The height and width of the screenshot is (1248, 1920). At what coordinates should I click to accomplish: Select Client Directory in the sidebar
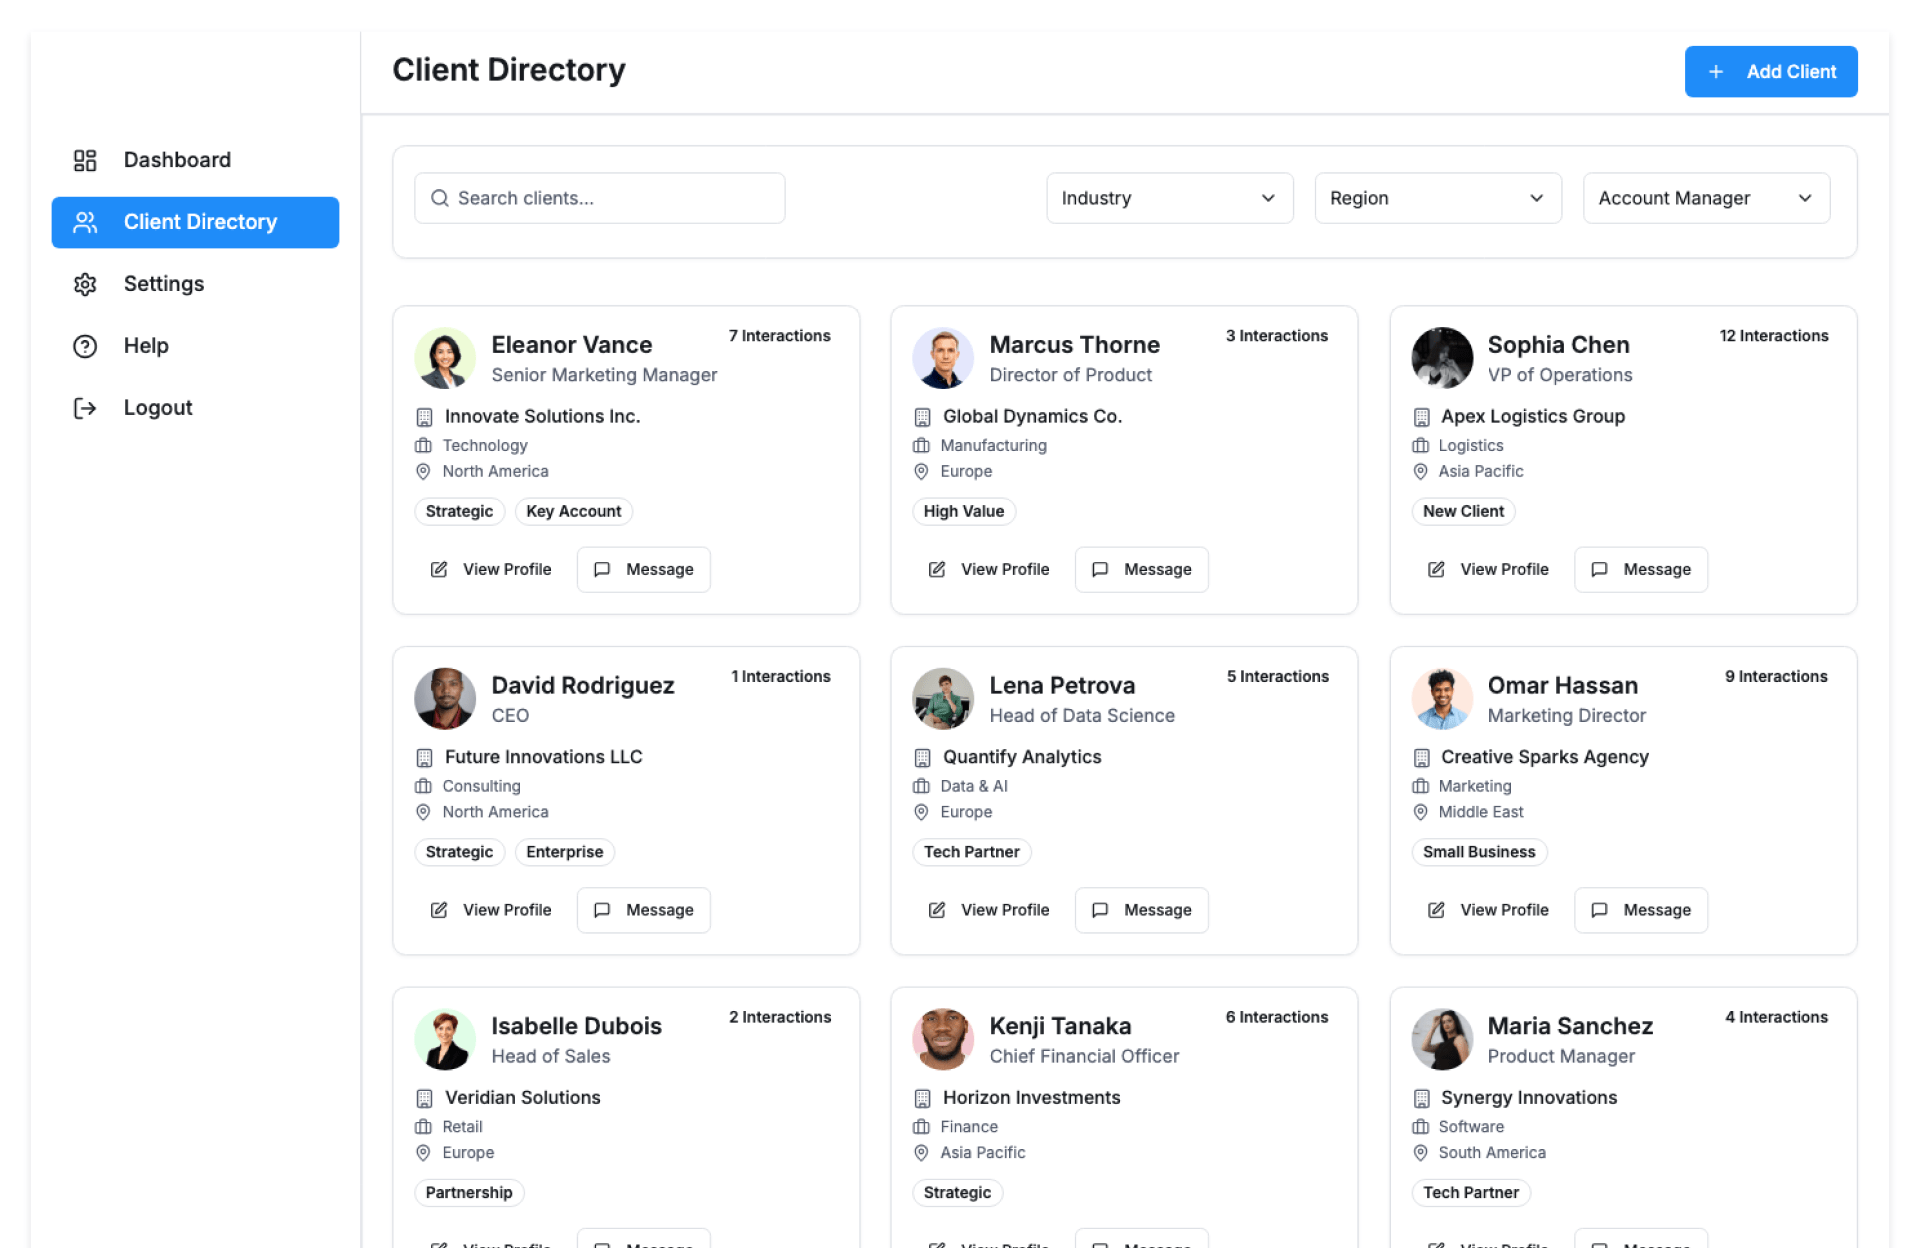(x=195, y=222)
